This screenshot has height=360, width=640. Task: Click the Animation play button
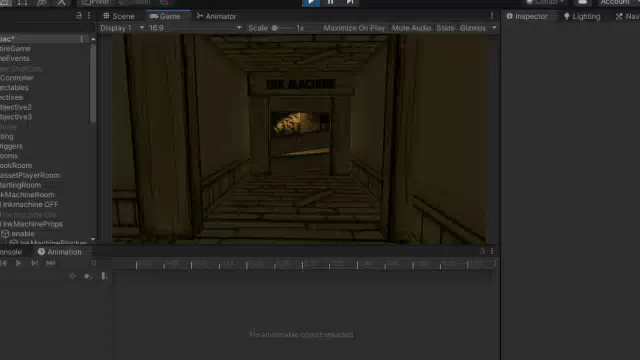coord(18,263)
